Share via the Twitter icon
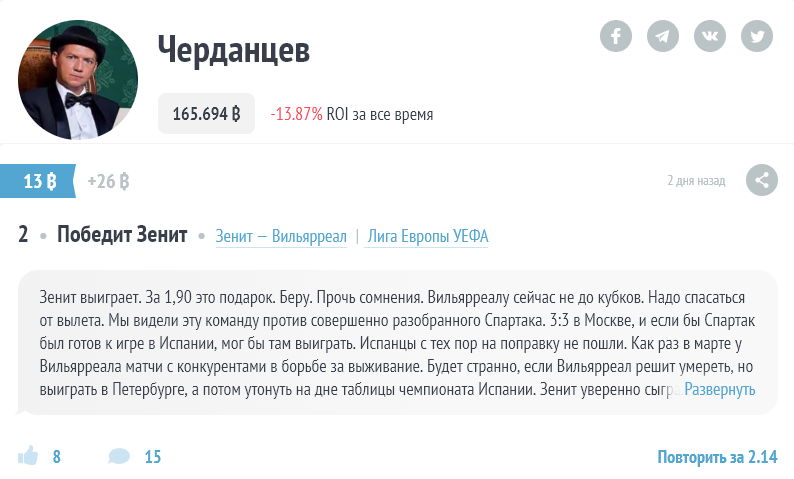The width and height of the screenshot is (794, 479). coord(757,36)
